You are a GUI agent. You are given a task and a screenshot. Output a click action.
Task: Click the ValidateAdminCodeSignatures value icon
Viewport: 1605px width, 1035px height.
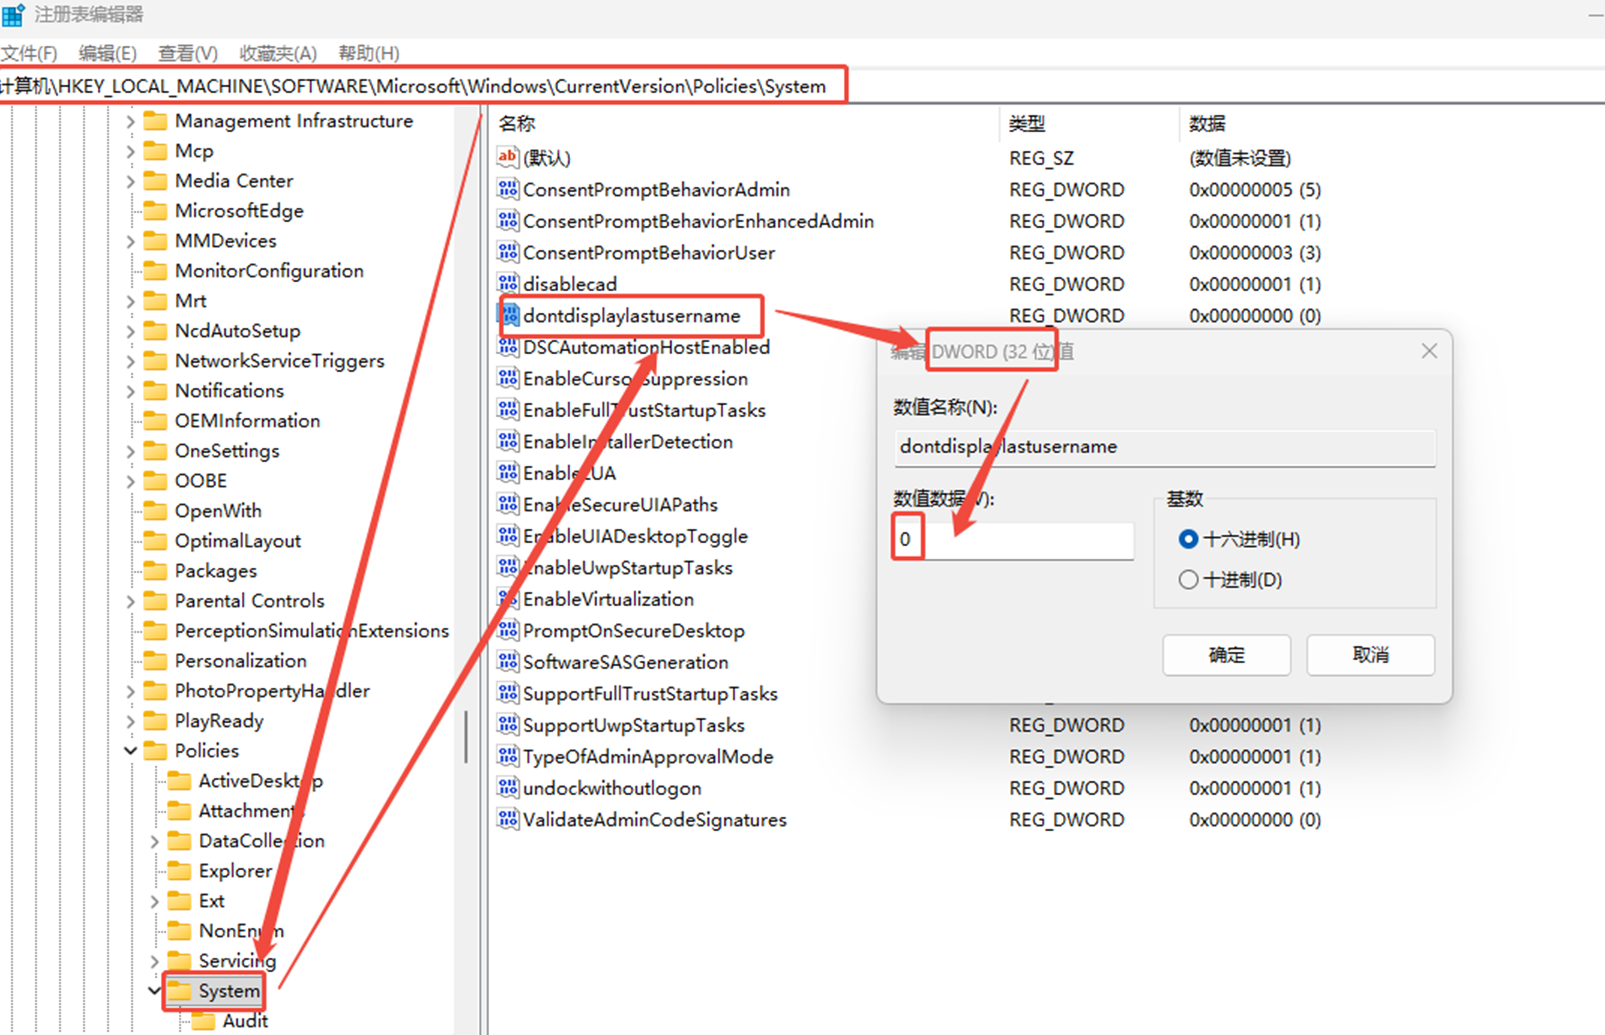pyautogui.click(x=508, y=820)
